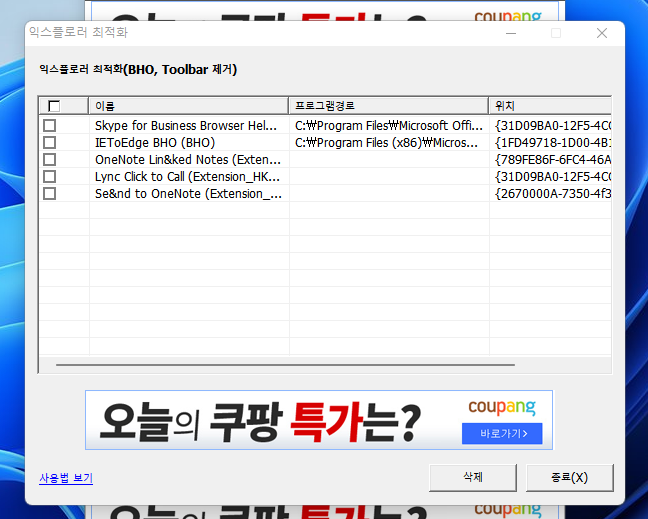Click the 종료(X) button

click(569, 477)
